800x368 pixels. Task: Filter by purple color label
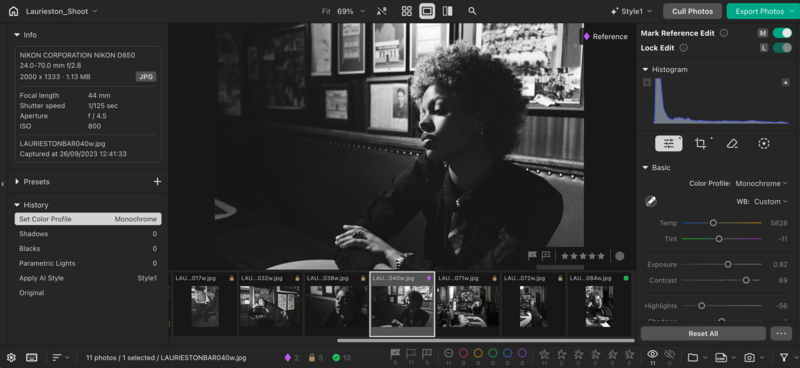click(x=522, y=353)
